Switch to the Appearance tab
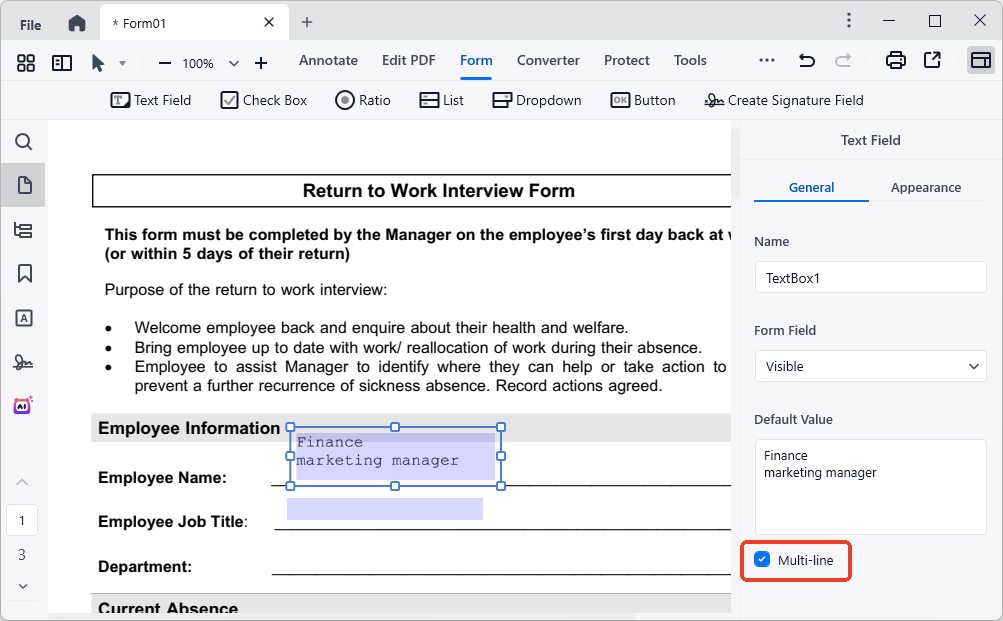This screenshot has width=1003, height=621. click(925, 187)
